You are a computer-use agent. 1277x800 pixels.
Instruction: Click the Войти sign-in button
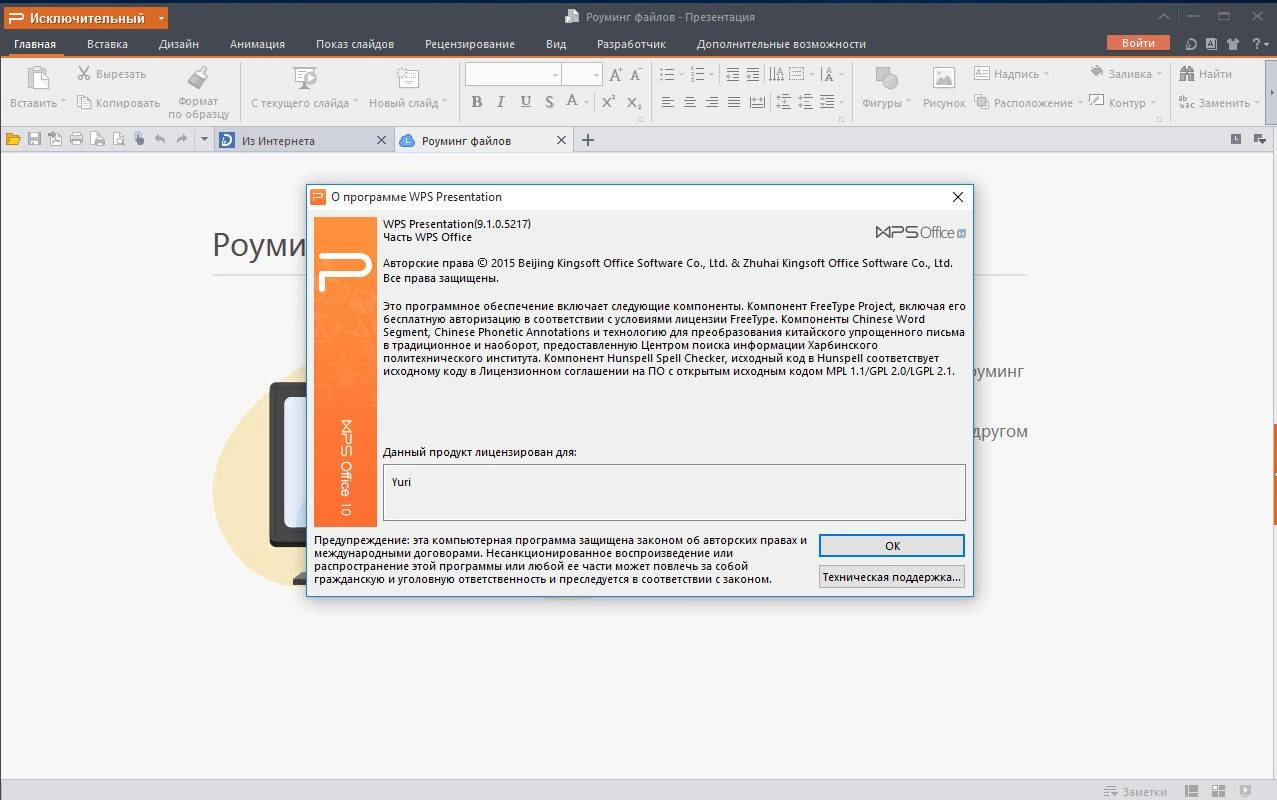(1138, 43)
